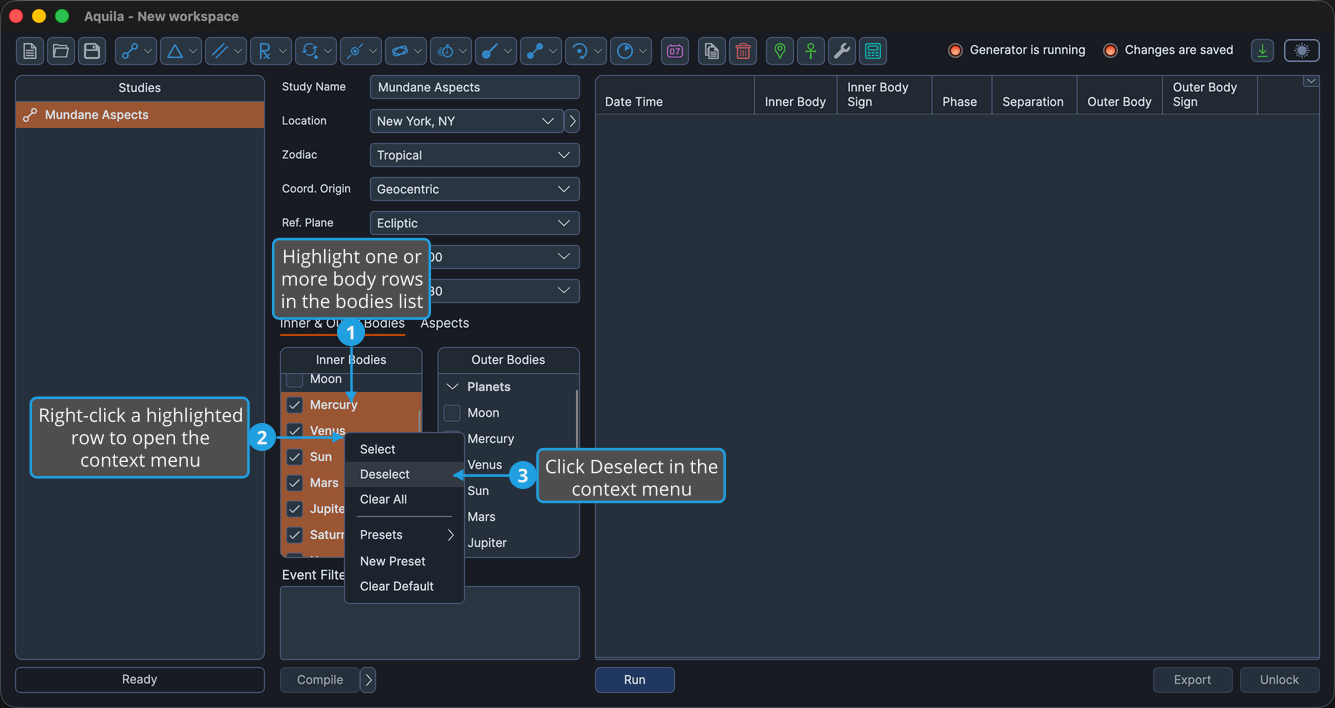Open the Presets submenu
The height and width of the screenshot is (708, 1335).
pos(405,535)
